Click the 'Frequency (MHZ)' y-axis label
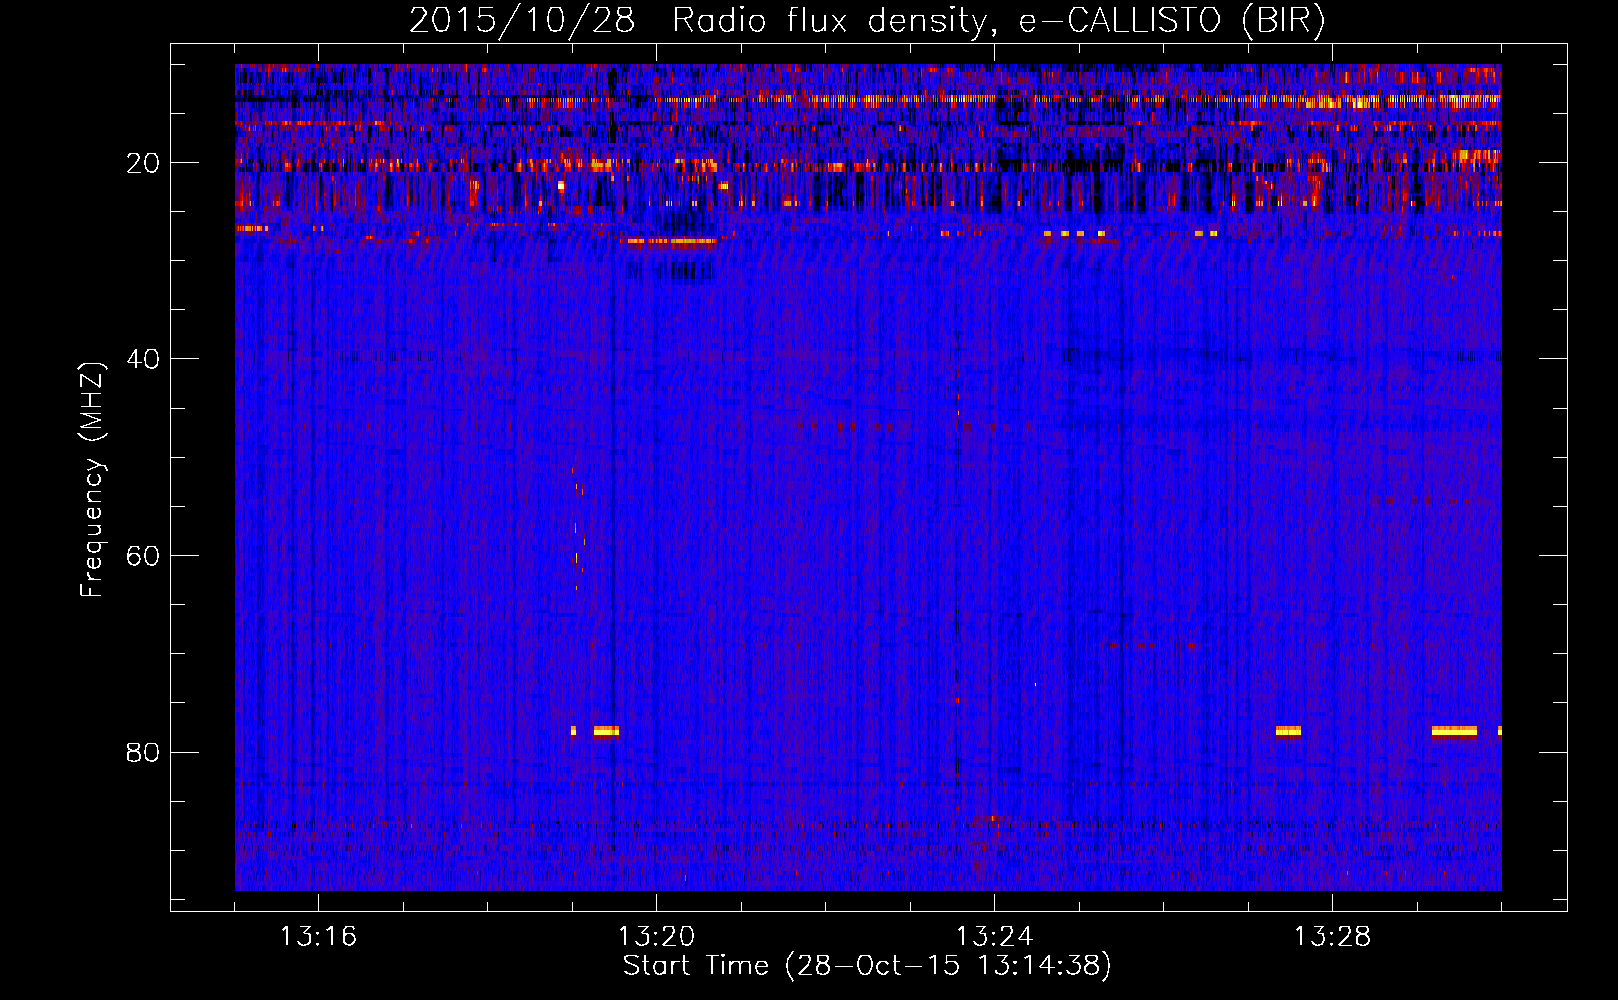This screenshot has width=1618, height=1000. click(92, 480)
